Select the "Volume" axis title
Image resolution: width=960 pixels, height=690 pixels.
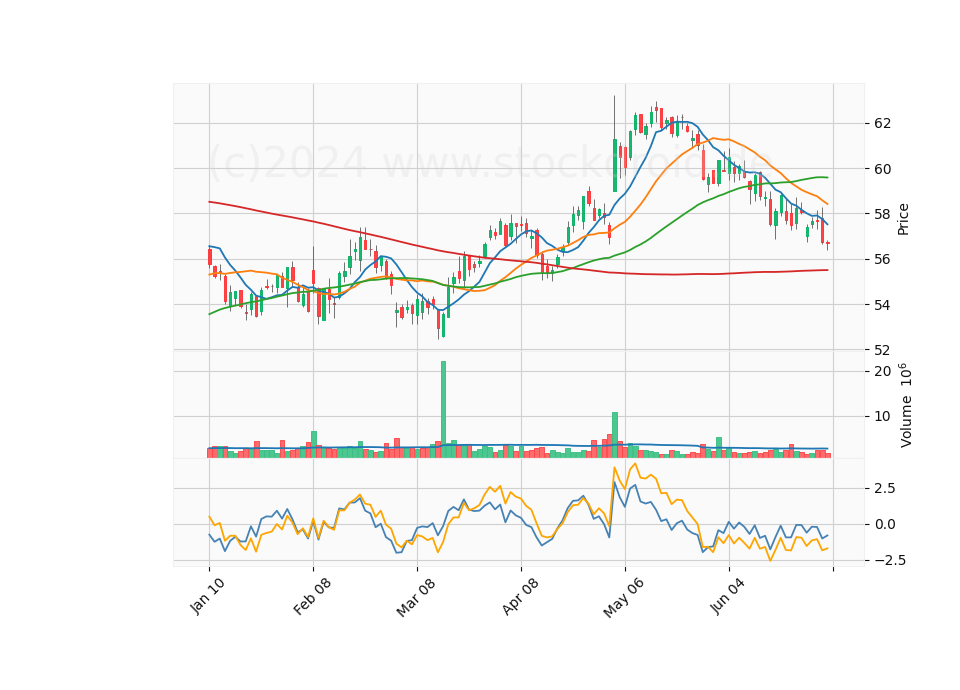click(x=906, y=421)
